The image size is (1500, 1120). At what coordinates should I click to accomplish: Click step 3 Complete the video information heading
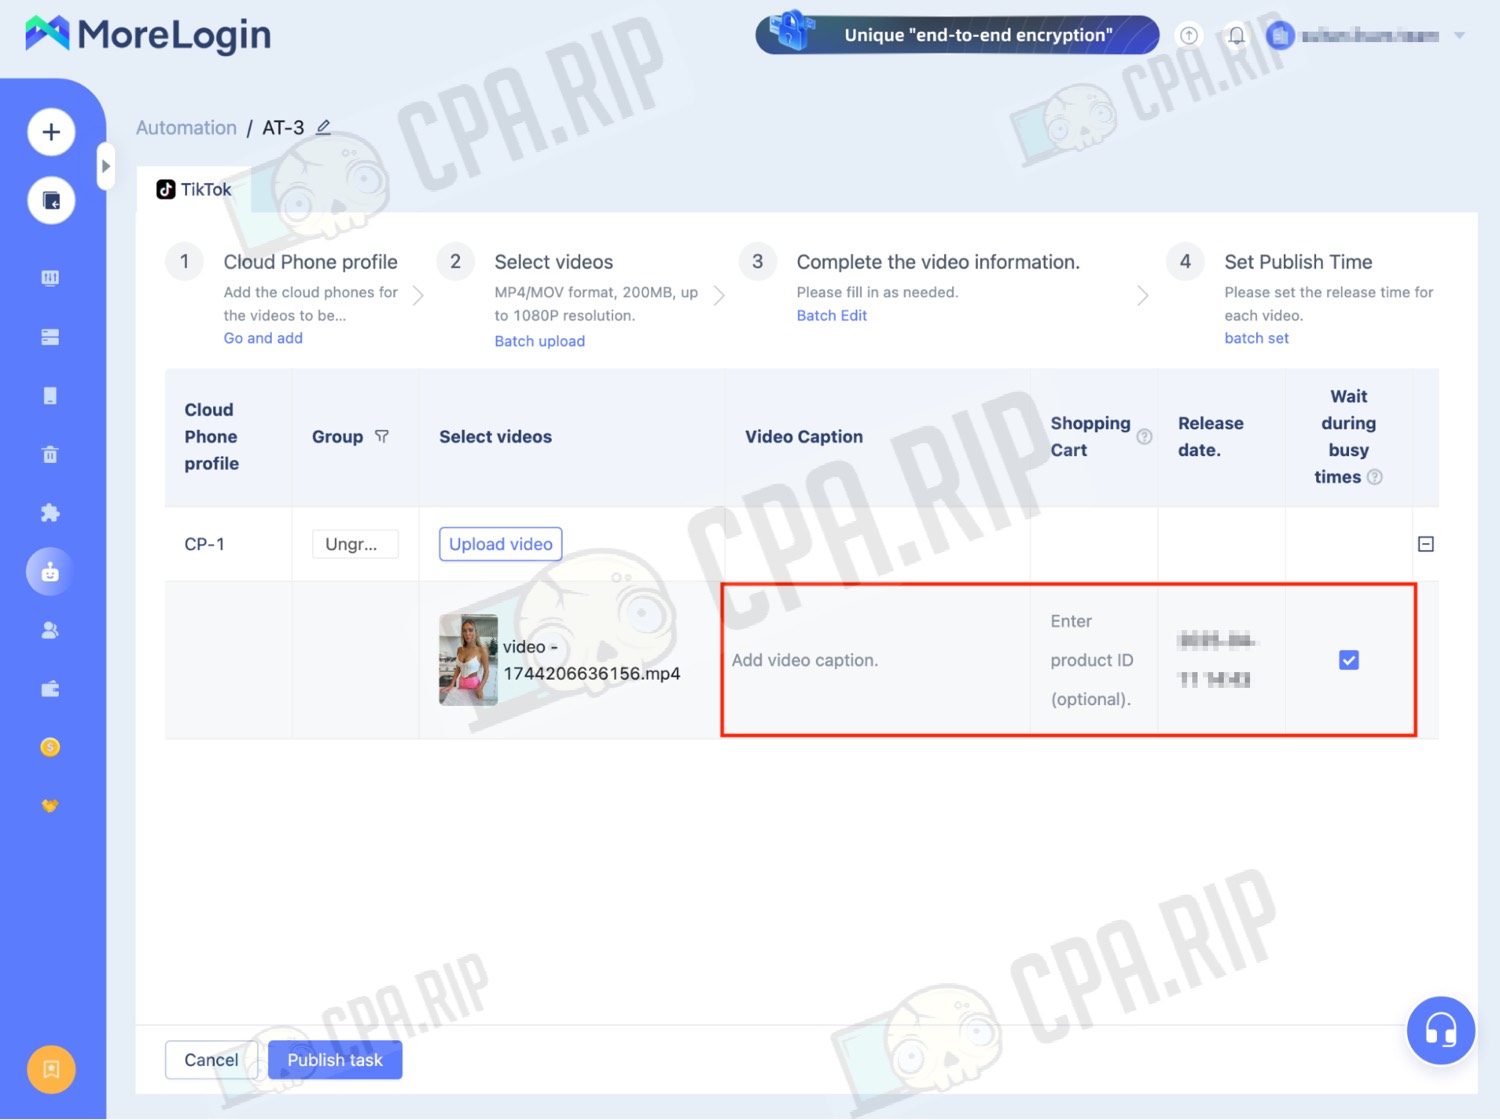[x=938, y=262]
